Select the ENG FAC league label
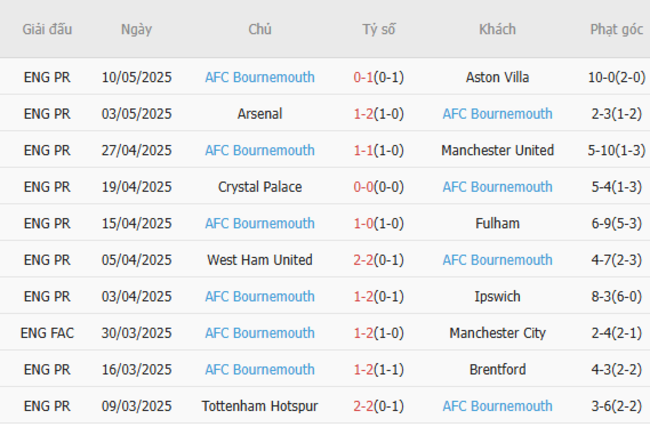The image size is (650, 435). (x=47, y=333)
